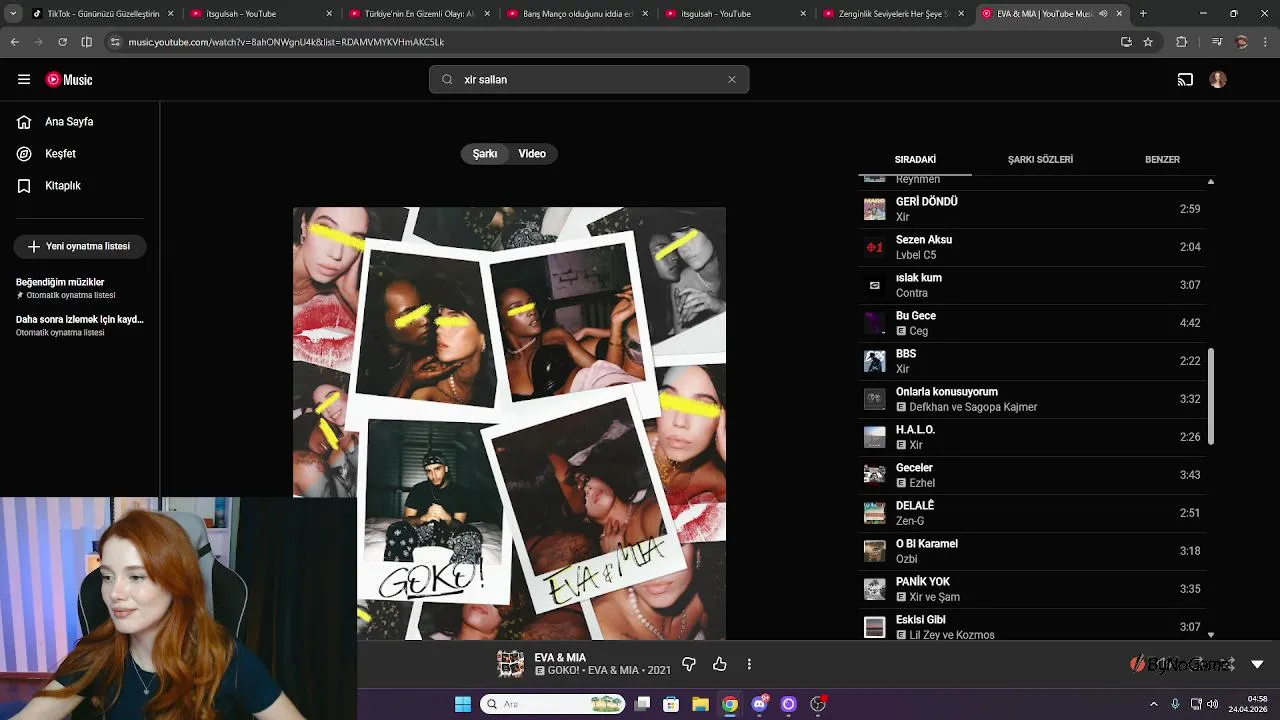Switch player to Video mode
The height and width of the screenshot is (720, 1280).
click(532, 154)
